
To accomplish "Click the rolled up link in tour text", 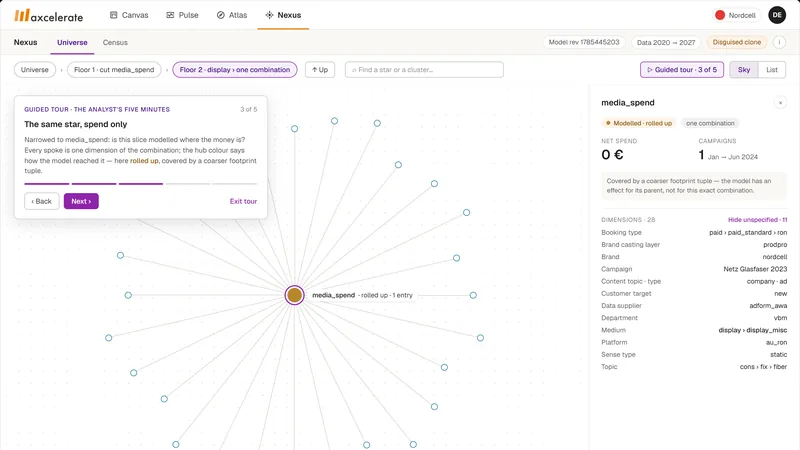I will (144, 161).
